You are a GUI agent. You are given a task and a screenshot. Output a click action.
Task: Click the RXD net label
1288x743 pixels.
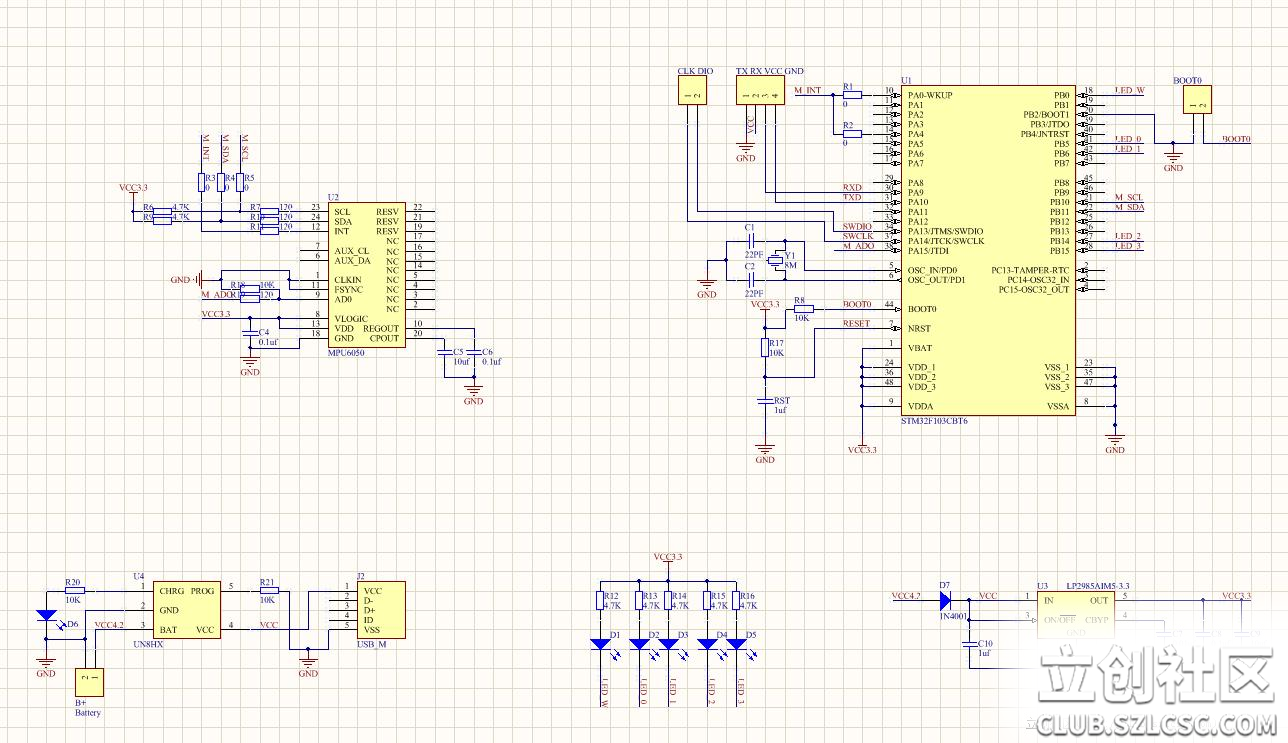852,187
